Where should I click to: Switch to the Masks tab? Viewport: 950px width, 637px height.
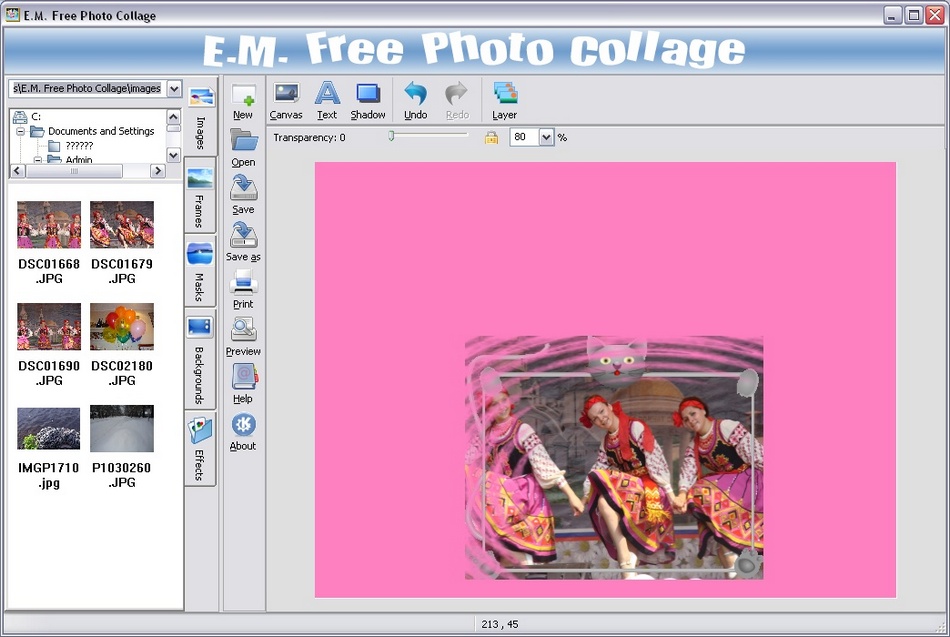pyautogui.click(x=201, y=272)
